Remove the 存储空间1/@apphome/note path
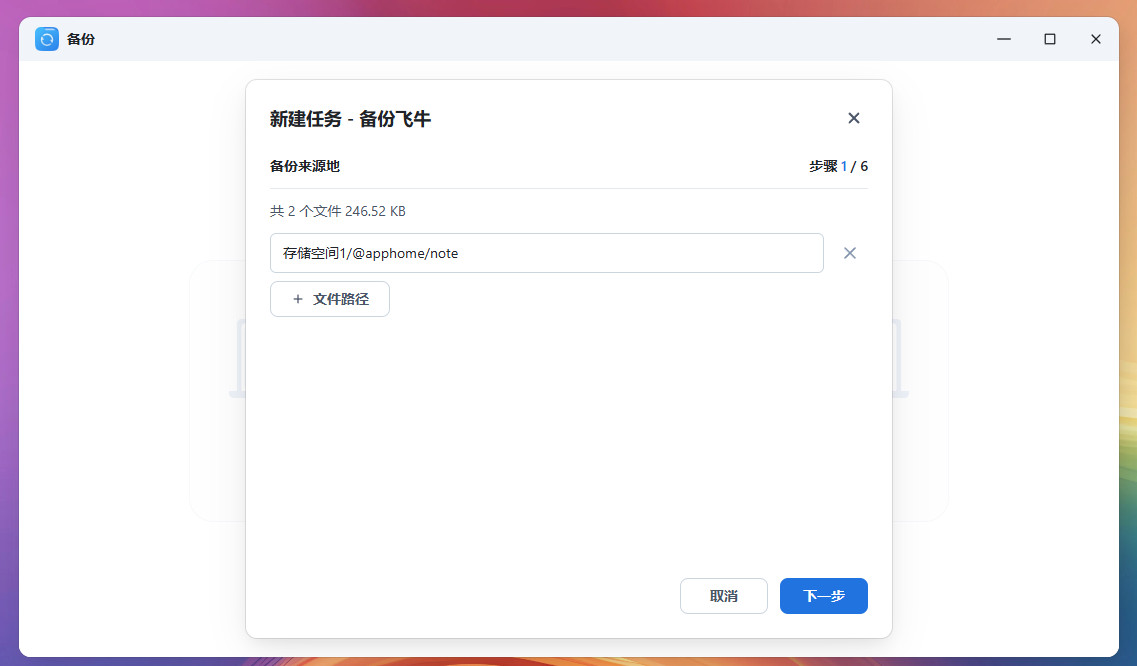Viewport: 1137px width, 666px height. pos(849,253)
